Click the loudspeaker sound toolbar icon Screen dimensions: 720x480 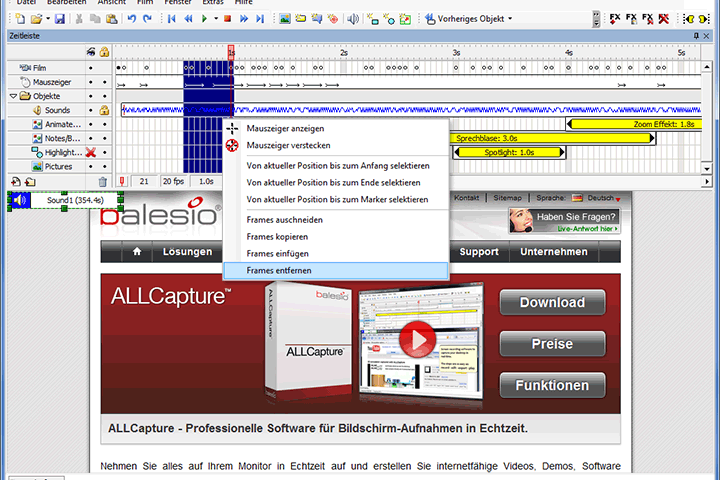pos(353,19)
